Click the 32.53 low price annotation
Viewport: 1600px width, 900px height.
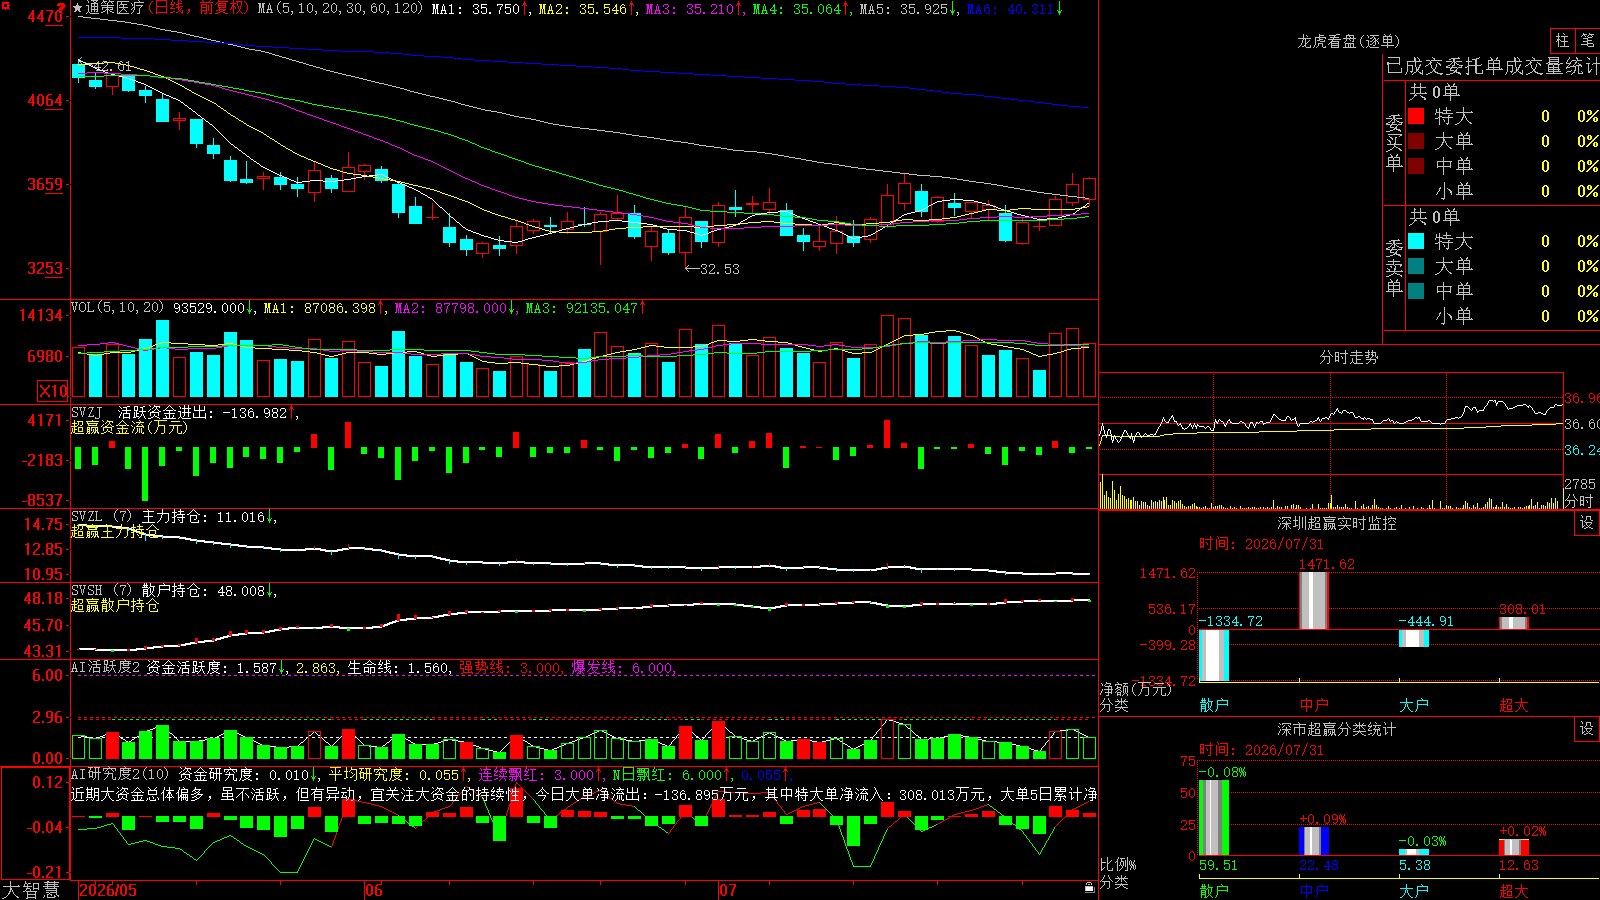pos(712,269)
